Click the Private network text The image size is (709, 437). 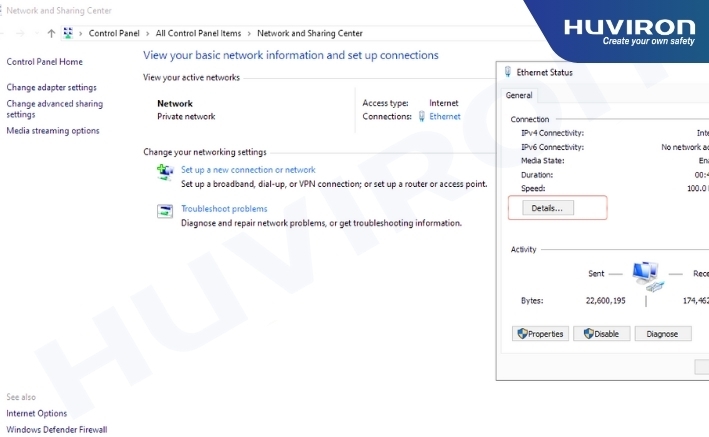click(186, 116)
